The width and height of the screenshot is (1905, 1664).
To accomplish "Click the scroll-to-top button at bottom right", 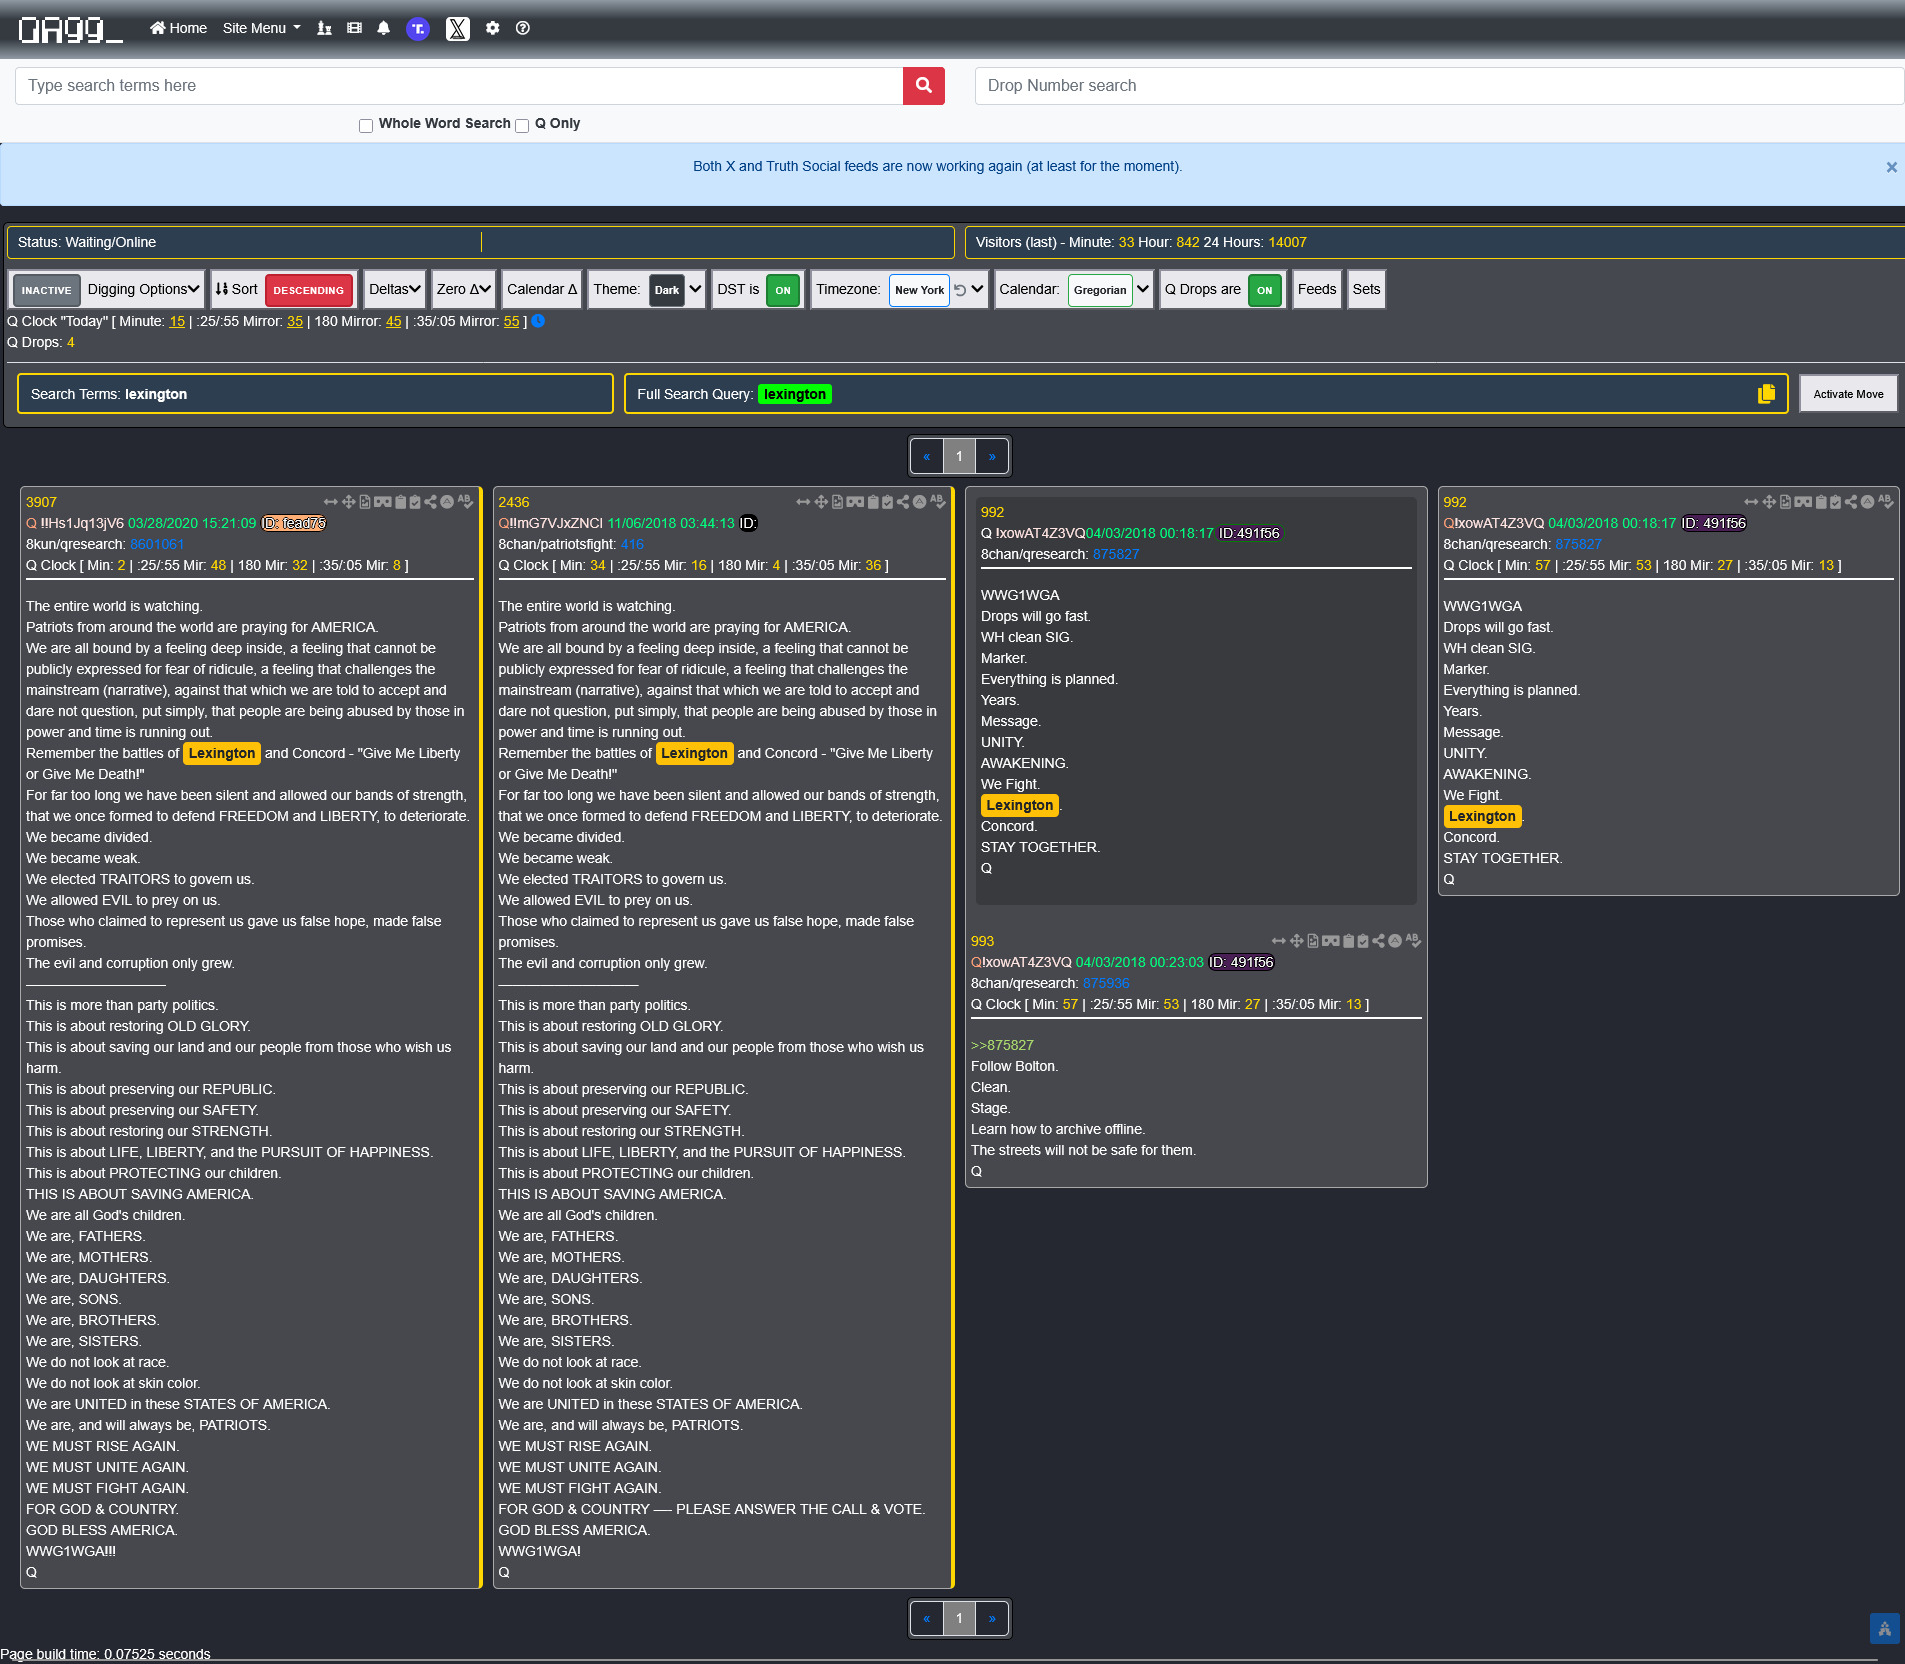I will [x=1884, y=1628].
